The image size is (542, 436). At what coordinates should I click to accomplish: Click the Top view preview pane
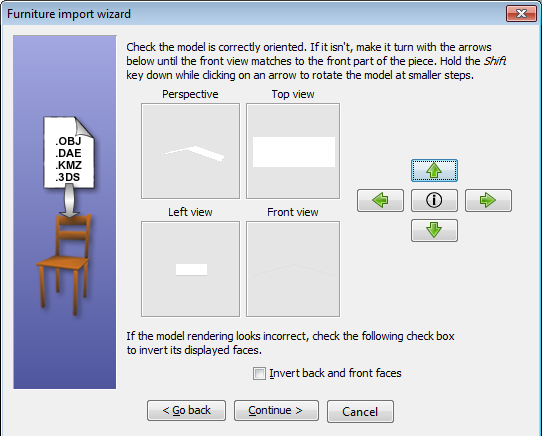[293, 151]
